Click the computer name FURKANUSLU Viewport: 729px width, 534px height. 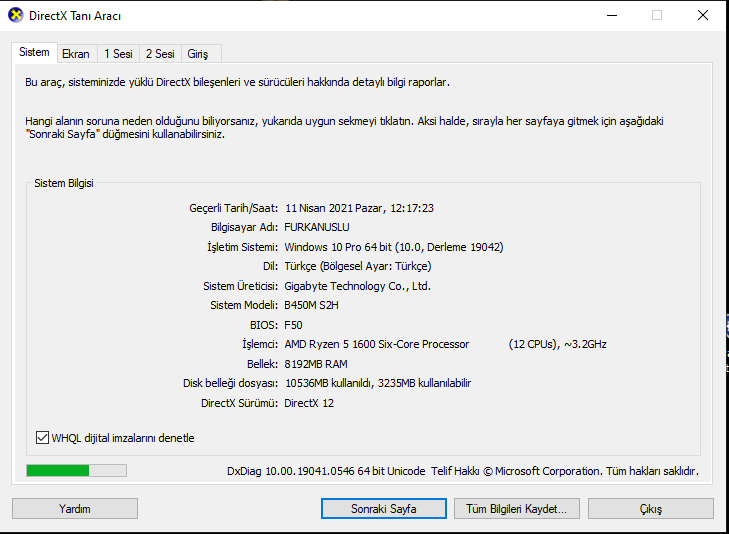click(317, 227)
